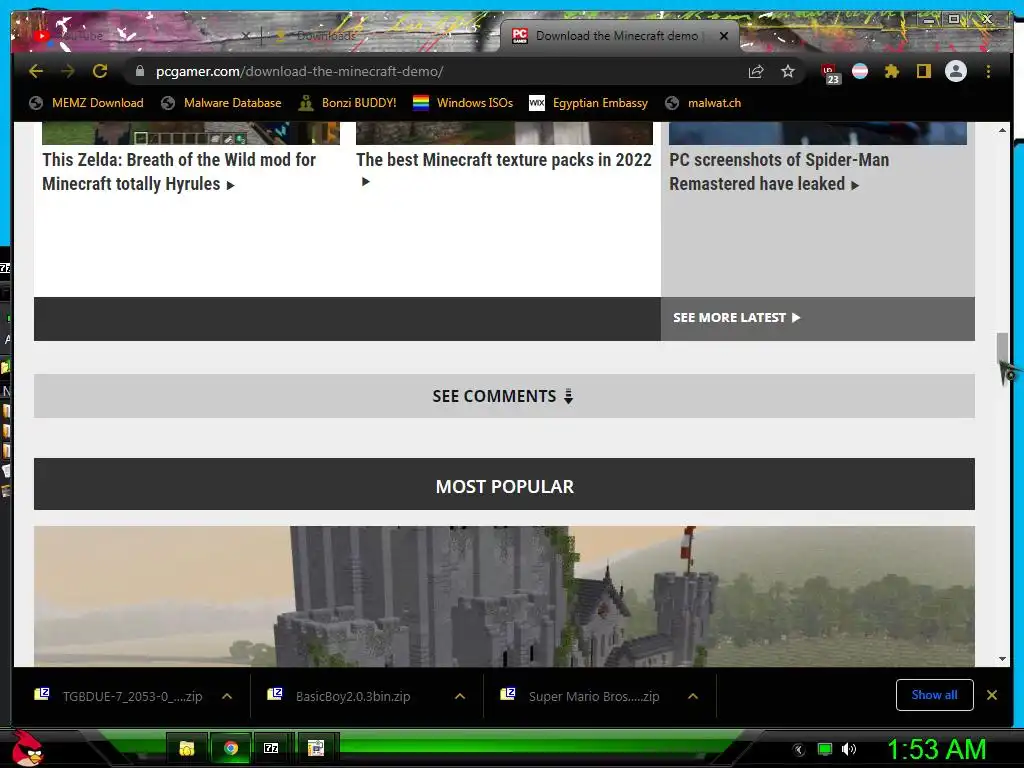Click the 1:53 AM taskbar clock
Screen dimensions: 1024x768
tap(936, 750)
